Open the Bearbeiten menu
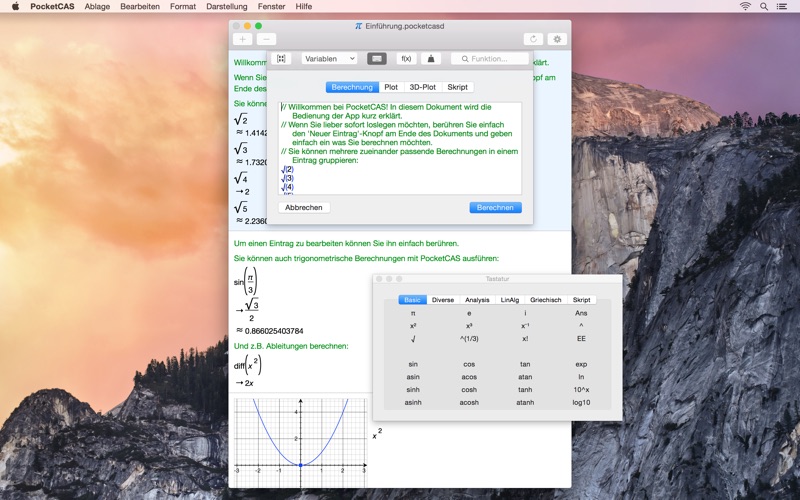This screenshot has width=800, height=500. pyautogui.click(x=140, y=7)
